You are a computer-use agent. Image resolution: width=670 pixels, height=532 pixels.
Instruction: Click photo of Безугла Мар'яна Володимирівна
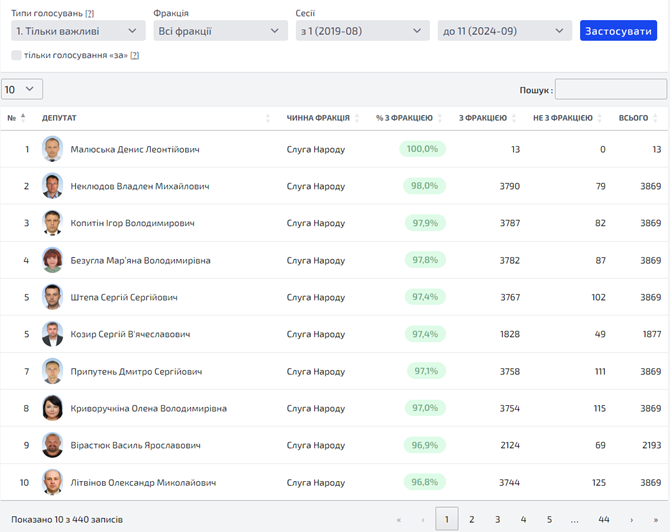pos(53,260)
